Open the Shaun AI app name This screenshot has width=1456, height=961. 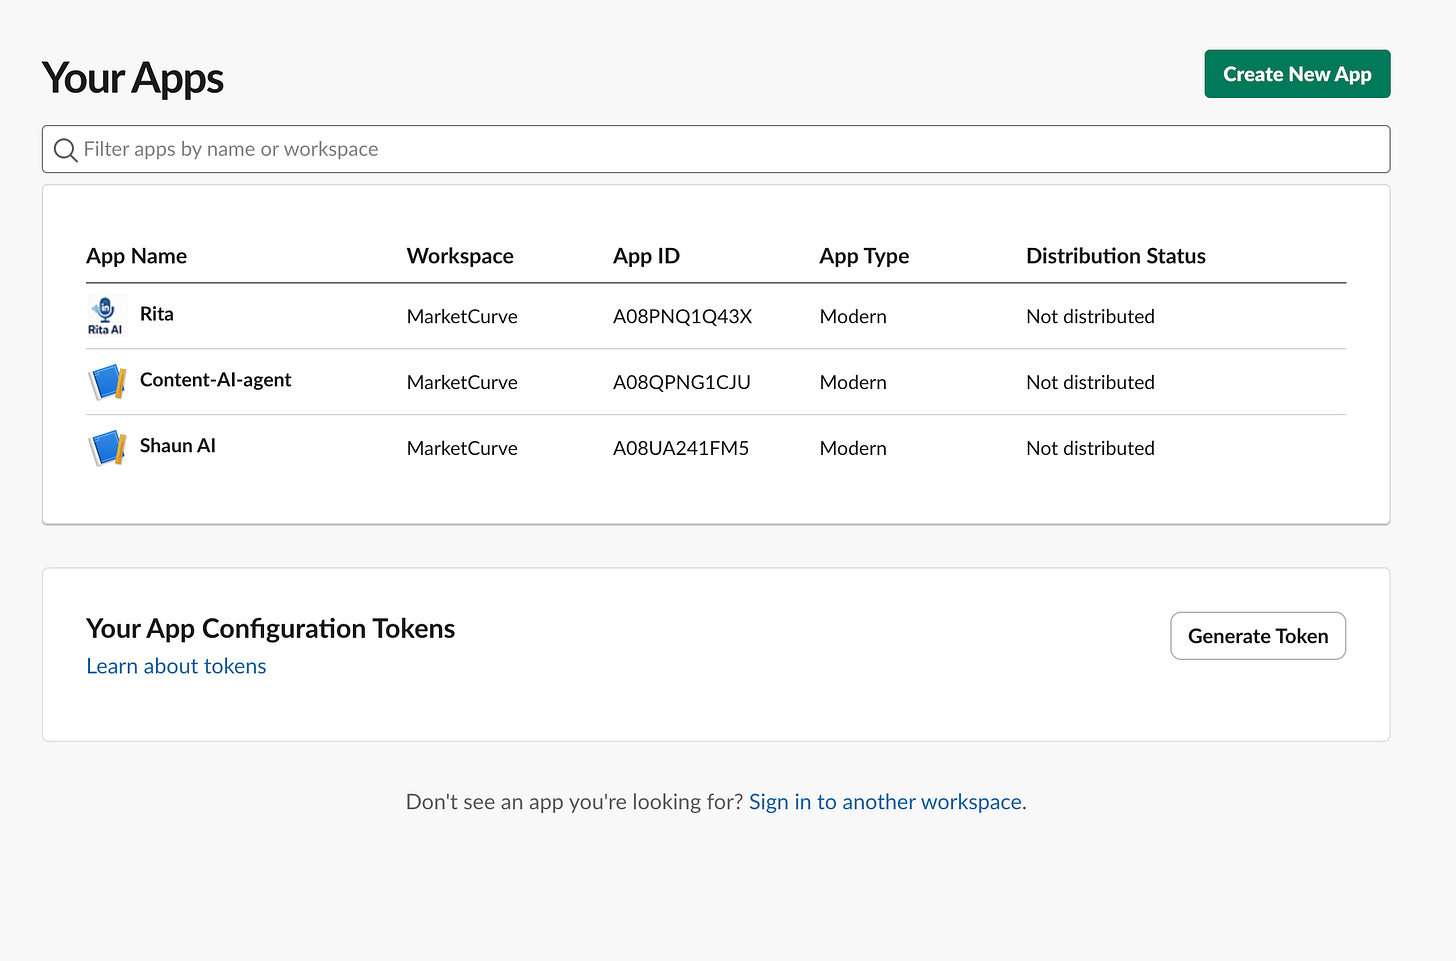coord(178,446)
